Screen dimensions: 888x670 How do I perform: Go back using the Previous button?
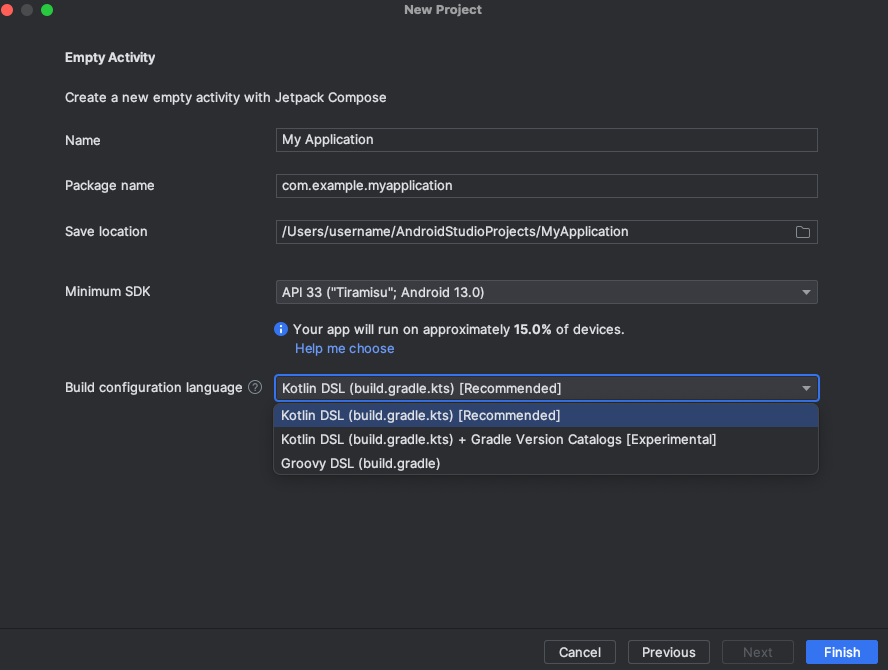668,651
